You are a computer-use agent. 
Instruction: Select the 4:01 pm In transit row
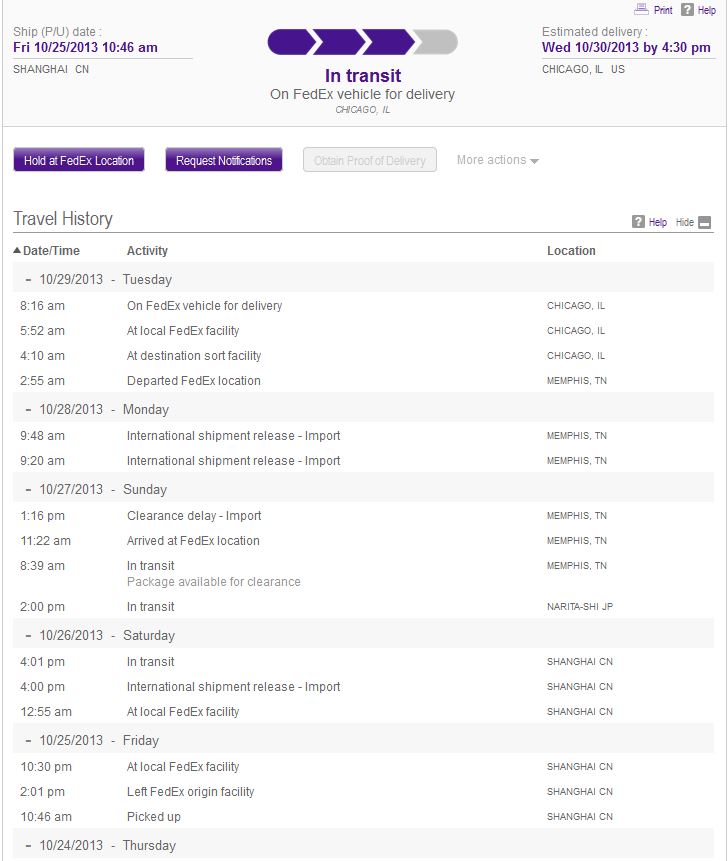tap(363, 662)
